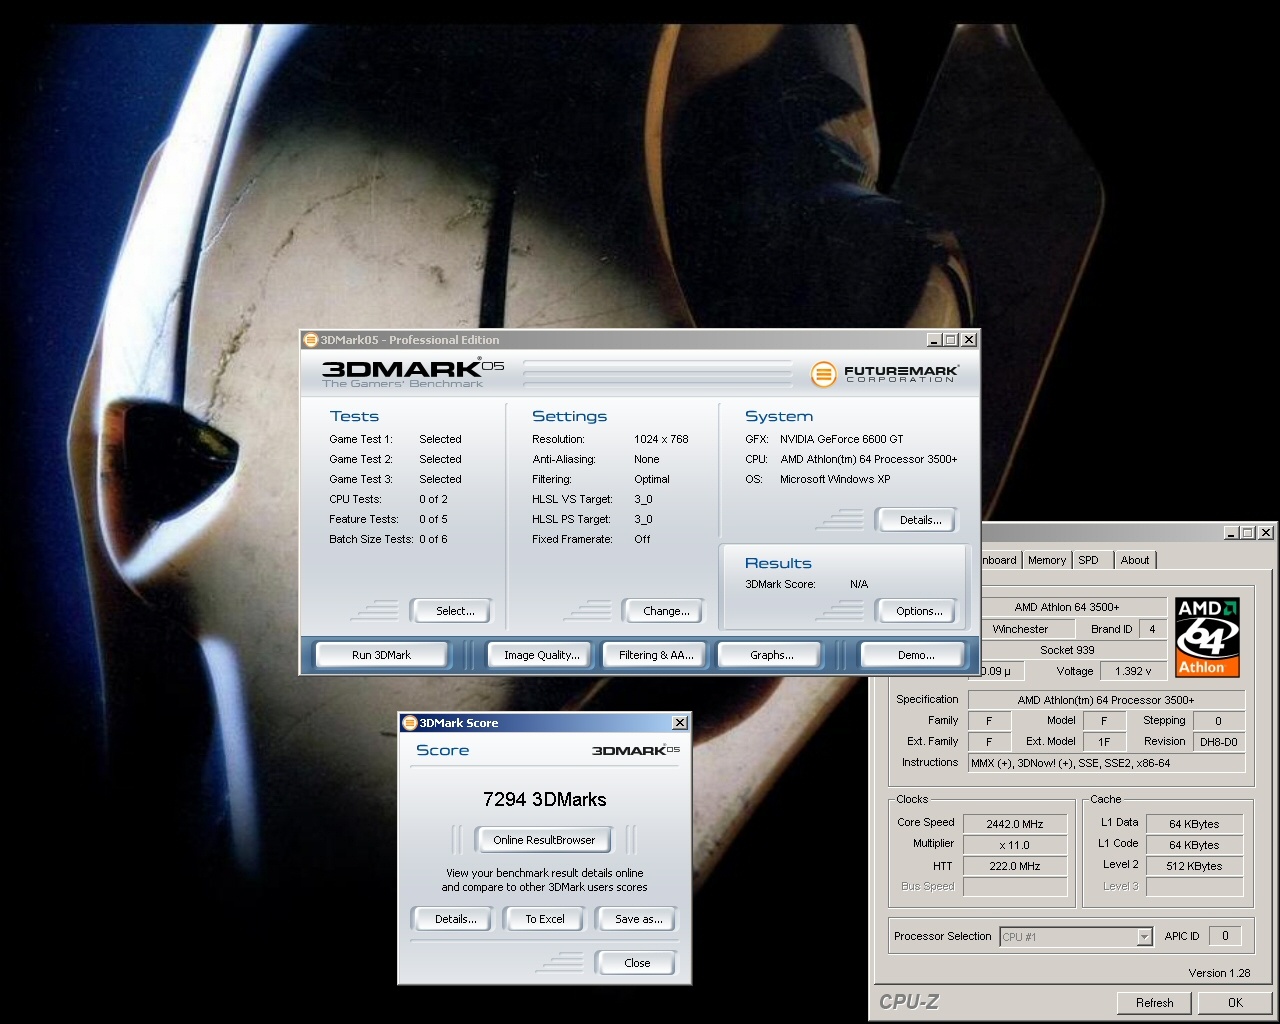
Task: Click Details... in the 3DMark Score dialog
Action: click(455, 919)
